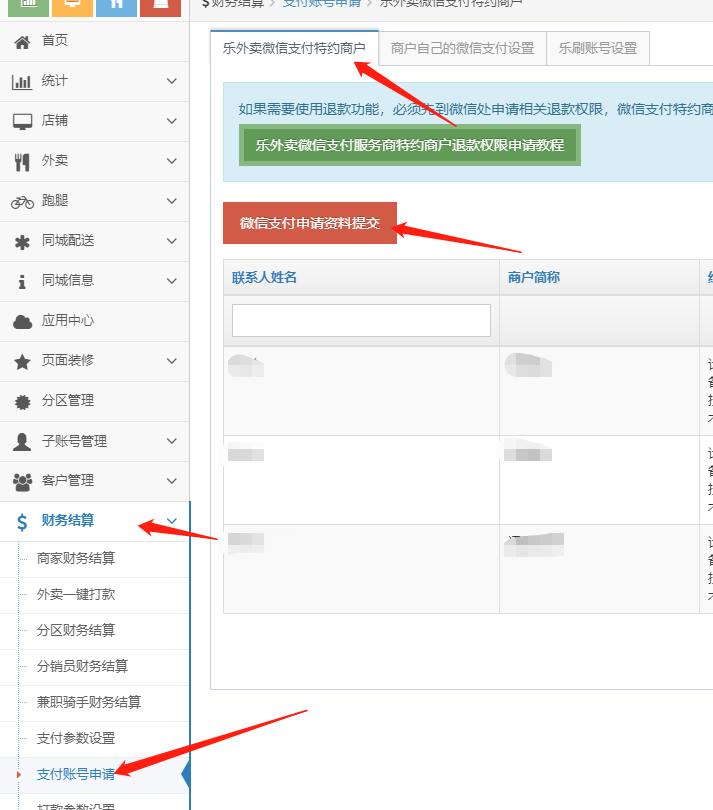Click the star icon for 页面装修
This screenshot has width=713, height=810.
[22, 361]
